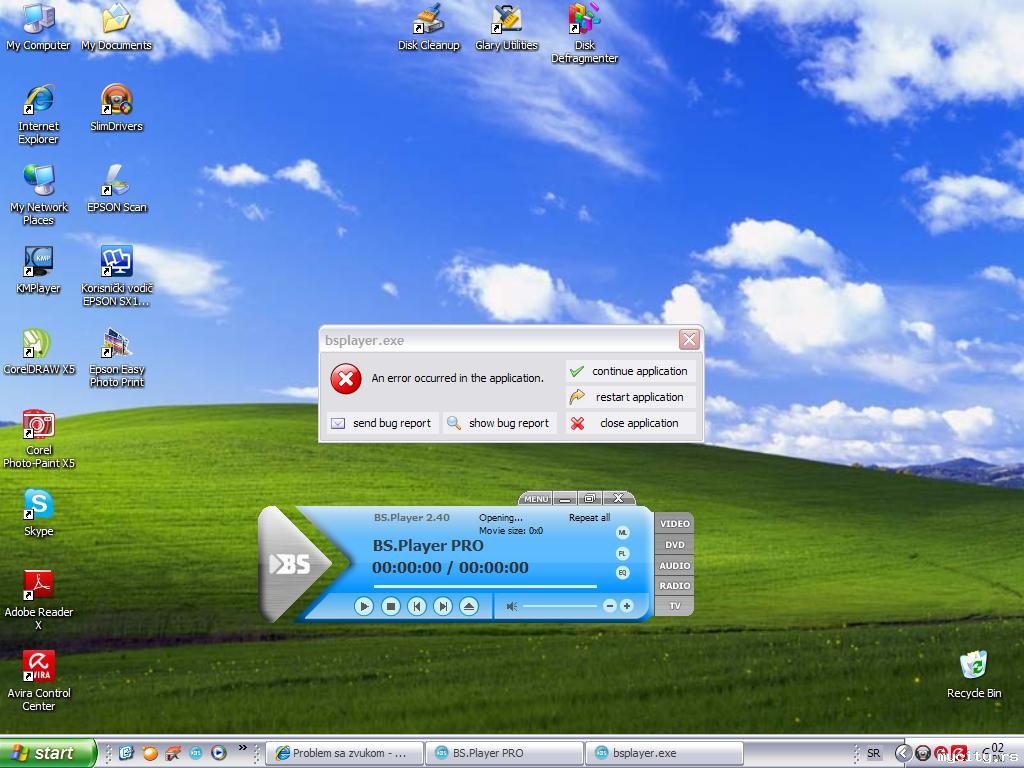This screenshot has width=1024, height=768.
Task: Open the equalizer with EQ button
Action: (x=622, y=573)
